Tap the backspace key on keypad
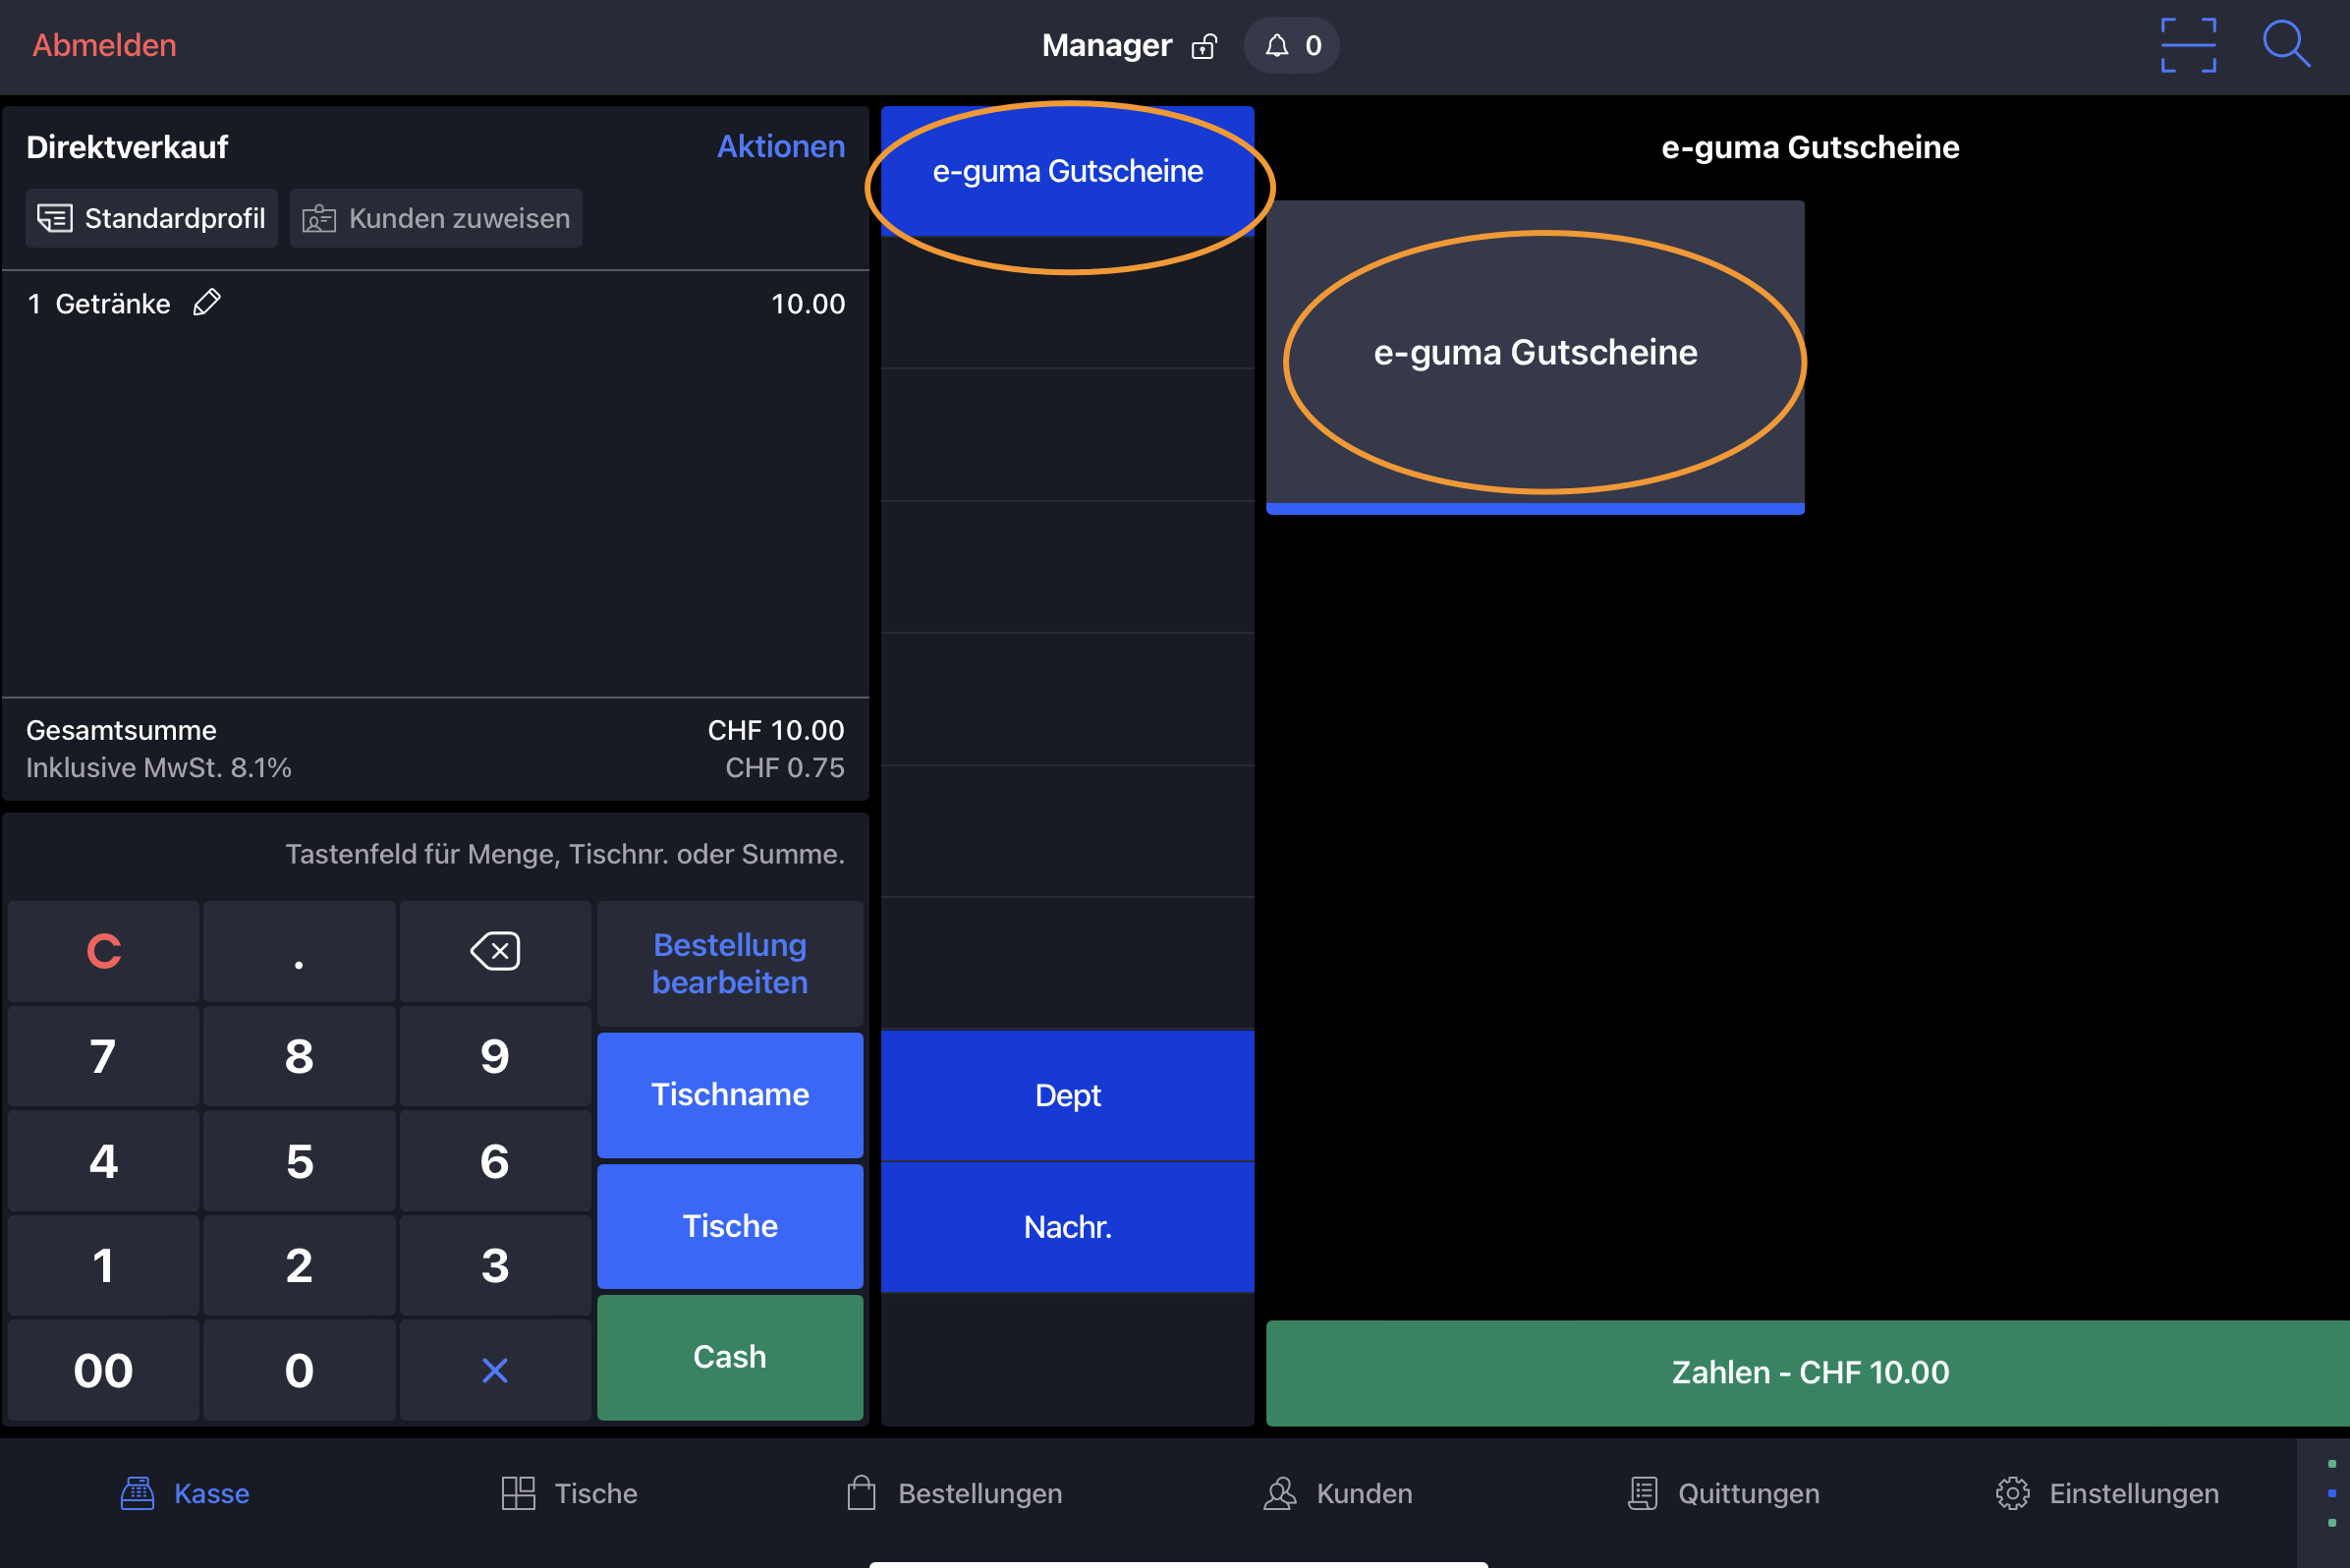The image size is (2350, 1568). coord(495,951)
